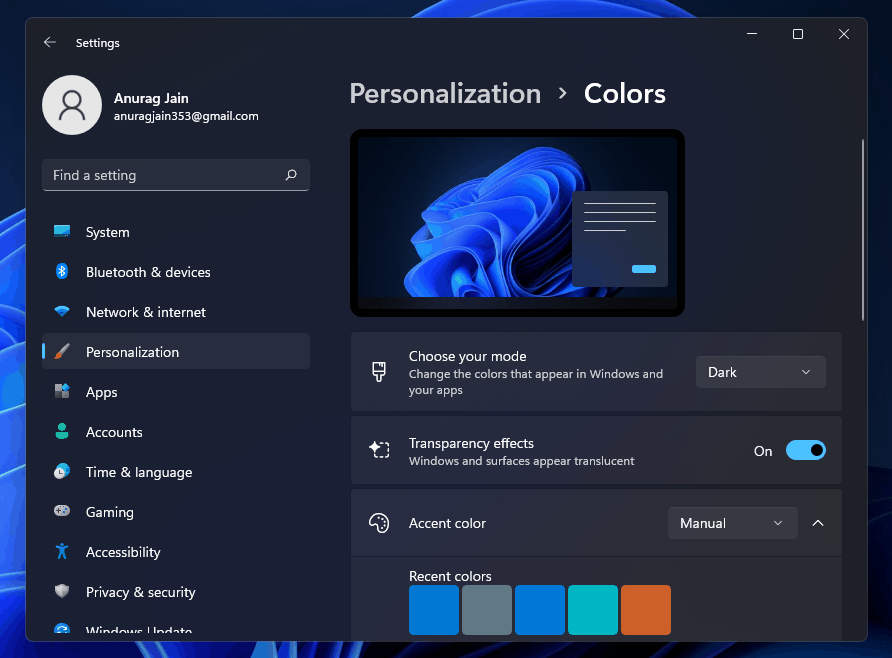Click the Privacy shield icon
Screen dimensions: 892x658
(62, 591)
